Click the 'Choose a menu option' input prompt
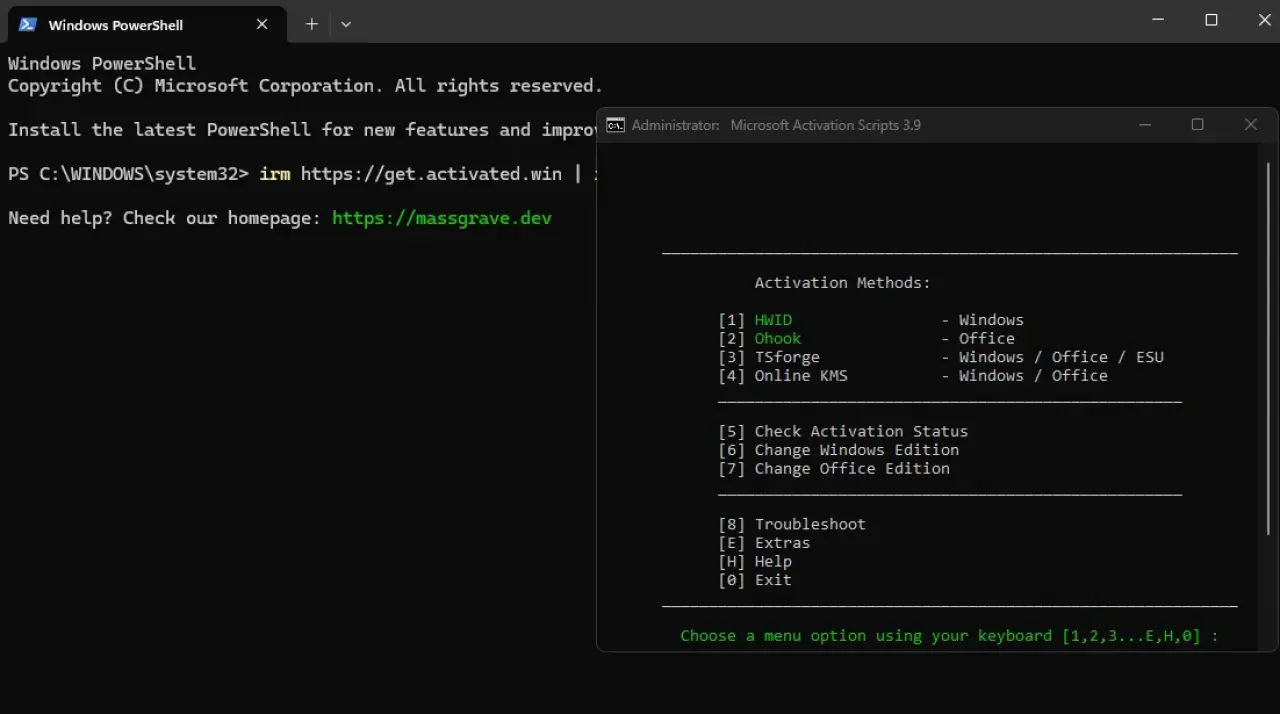The width and height of the screenshot is (1280, 714). pos(948,636)
